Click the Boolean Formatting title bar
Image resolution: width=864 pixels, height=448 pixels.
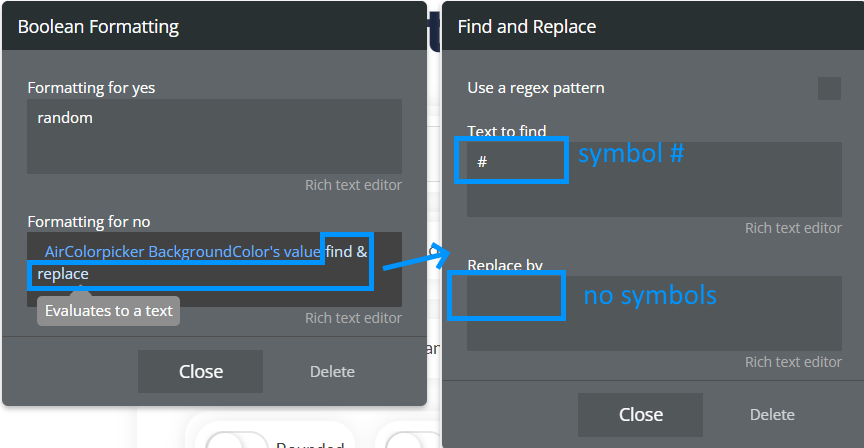tap(214, 26)
